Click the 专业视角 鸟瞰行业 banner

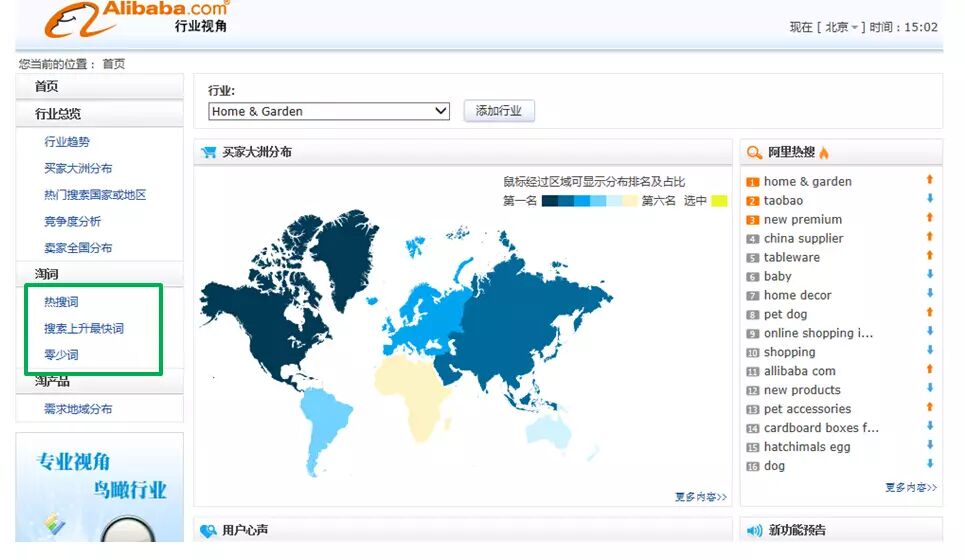pyautogui.click(x=100, y=487)
